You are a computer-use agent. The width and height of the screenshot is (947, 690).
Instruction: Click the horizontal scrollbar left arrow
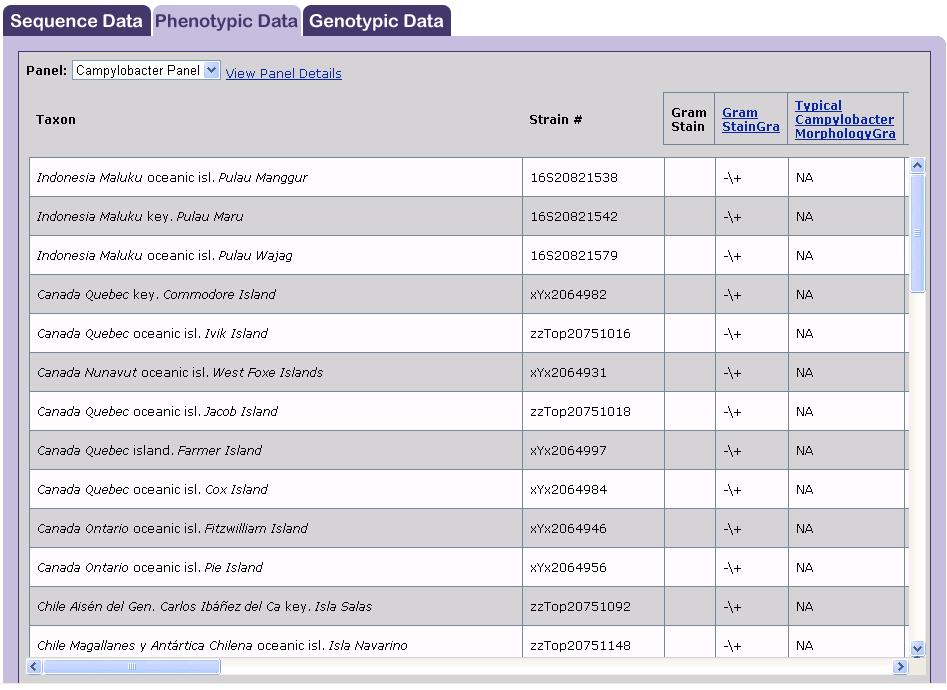pyautogui.click(x=34, y=666)
